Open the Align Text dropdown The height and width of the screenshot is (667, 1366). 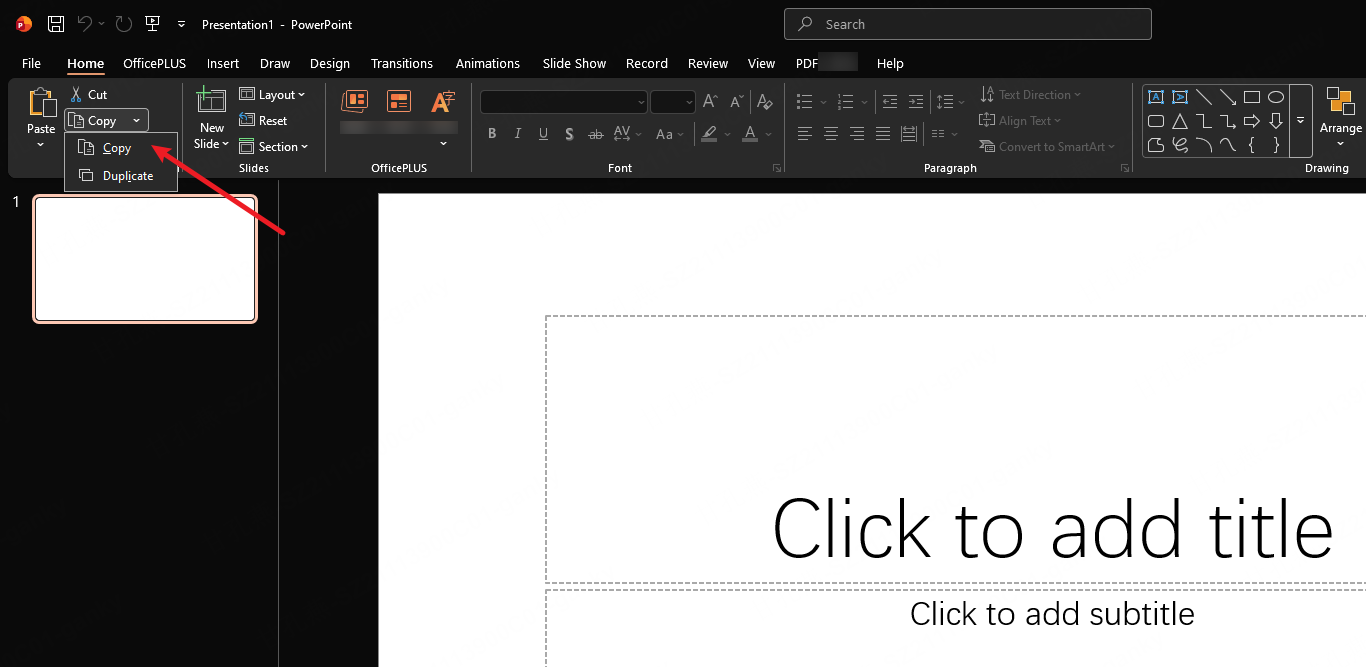(1021, 121)
